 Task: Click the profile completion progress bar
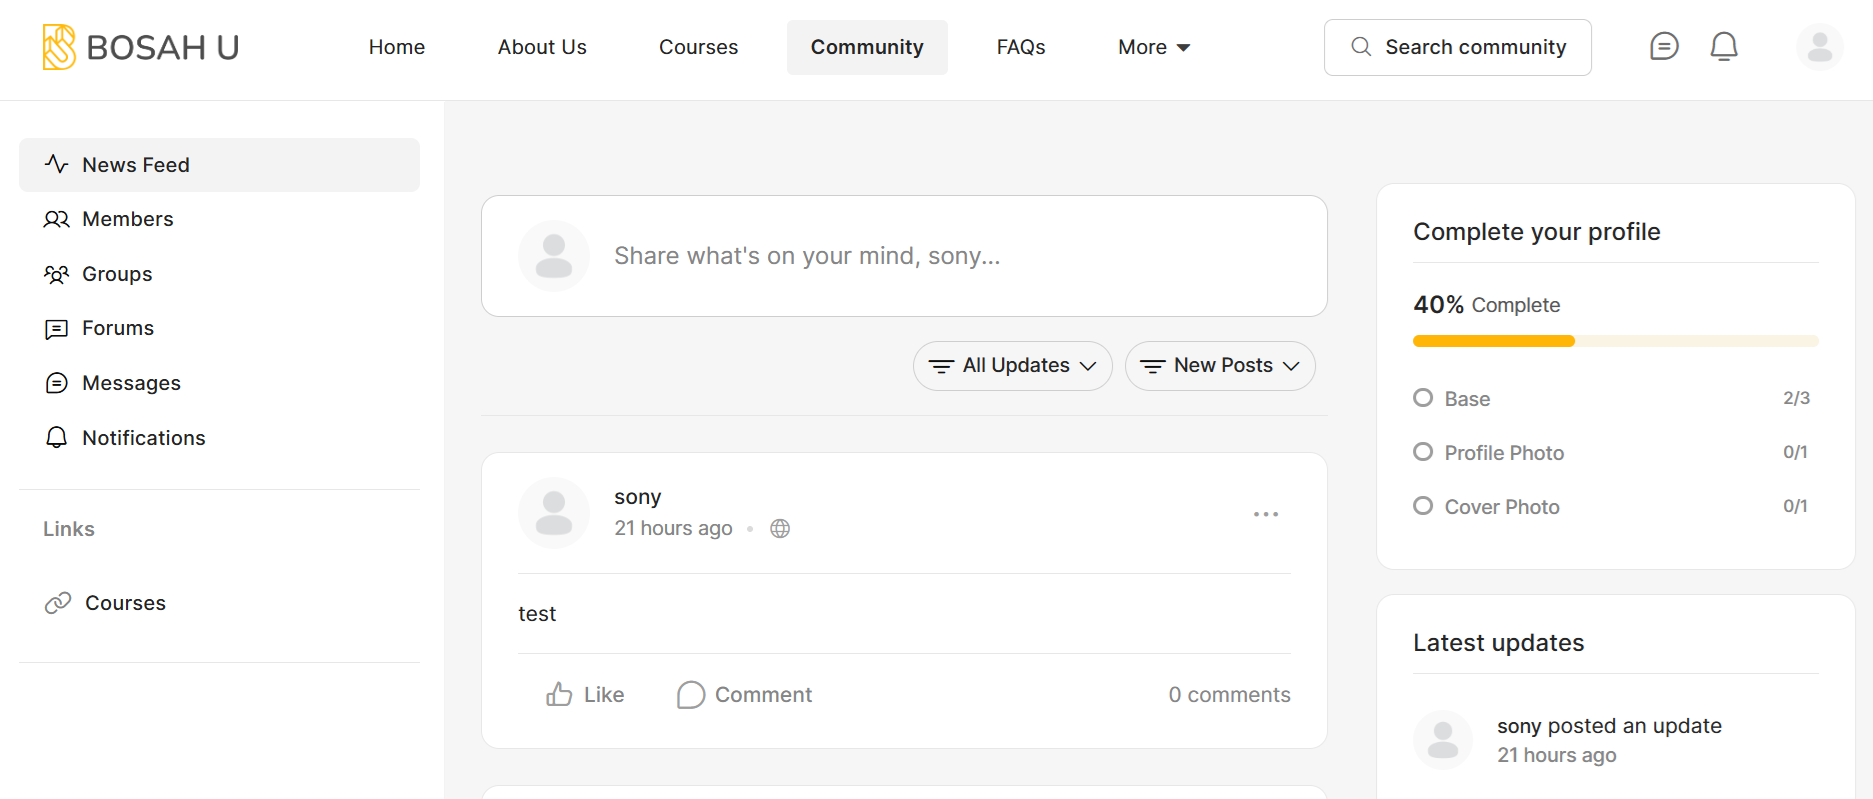tap(1615, 341)
